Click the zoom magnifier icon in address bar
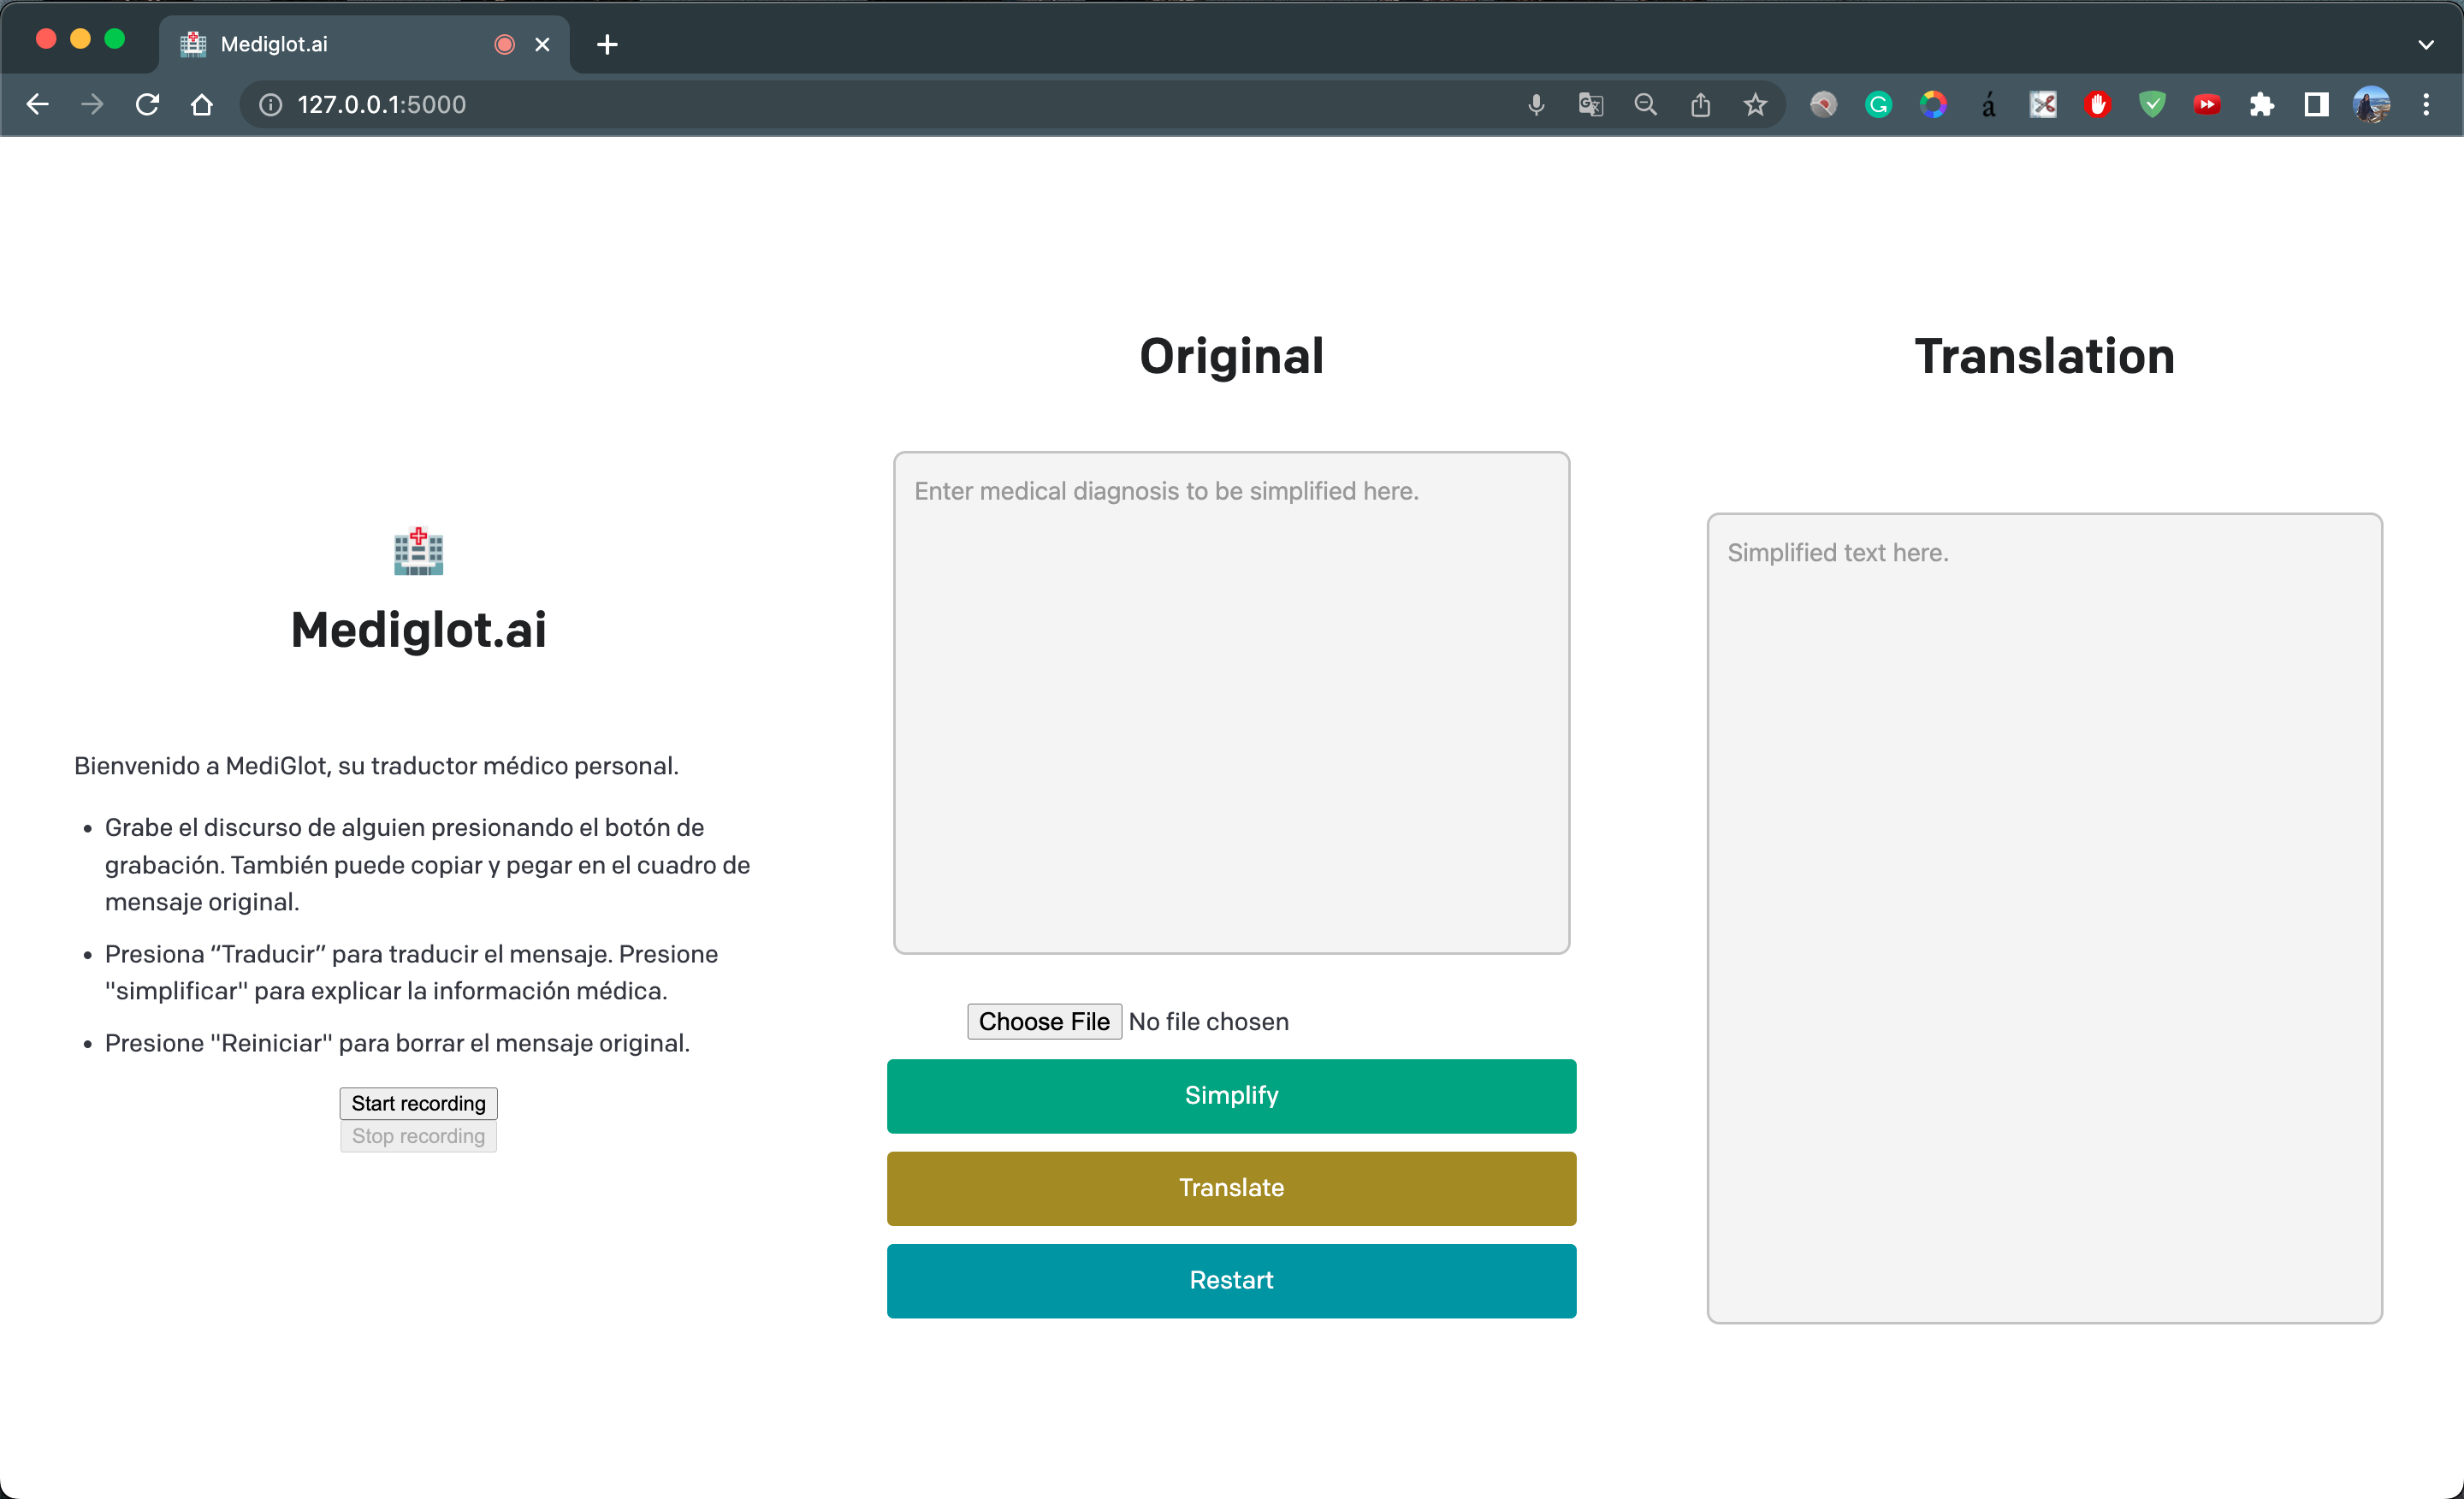Image resolution: width=2464 pixels, height=1499 pixels. (1645, 104)
